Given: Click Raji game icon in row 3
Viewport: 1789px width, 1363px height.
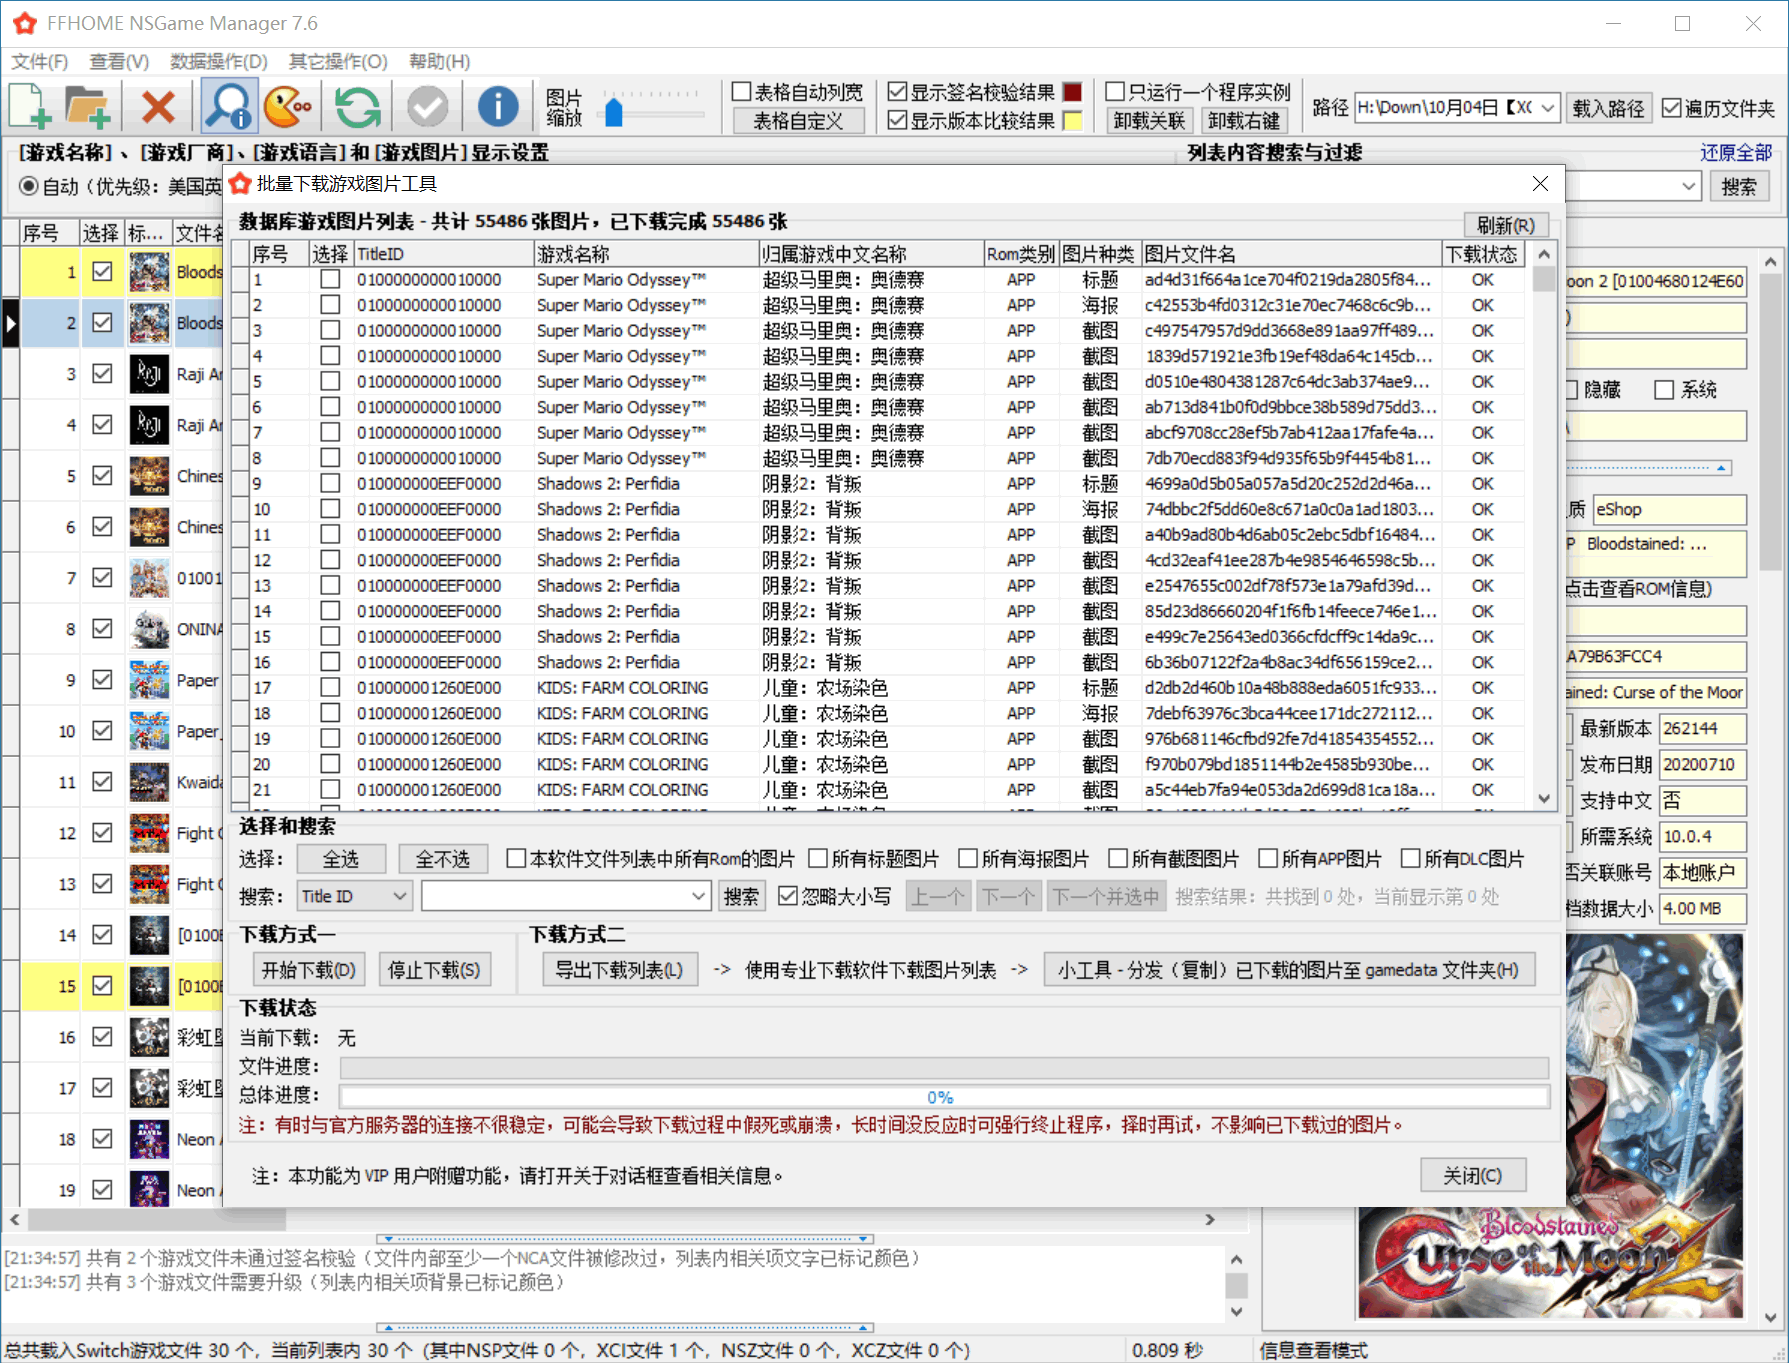Looking at the screenshot, I should tap(149, 374).
